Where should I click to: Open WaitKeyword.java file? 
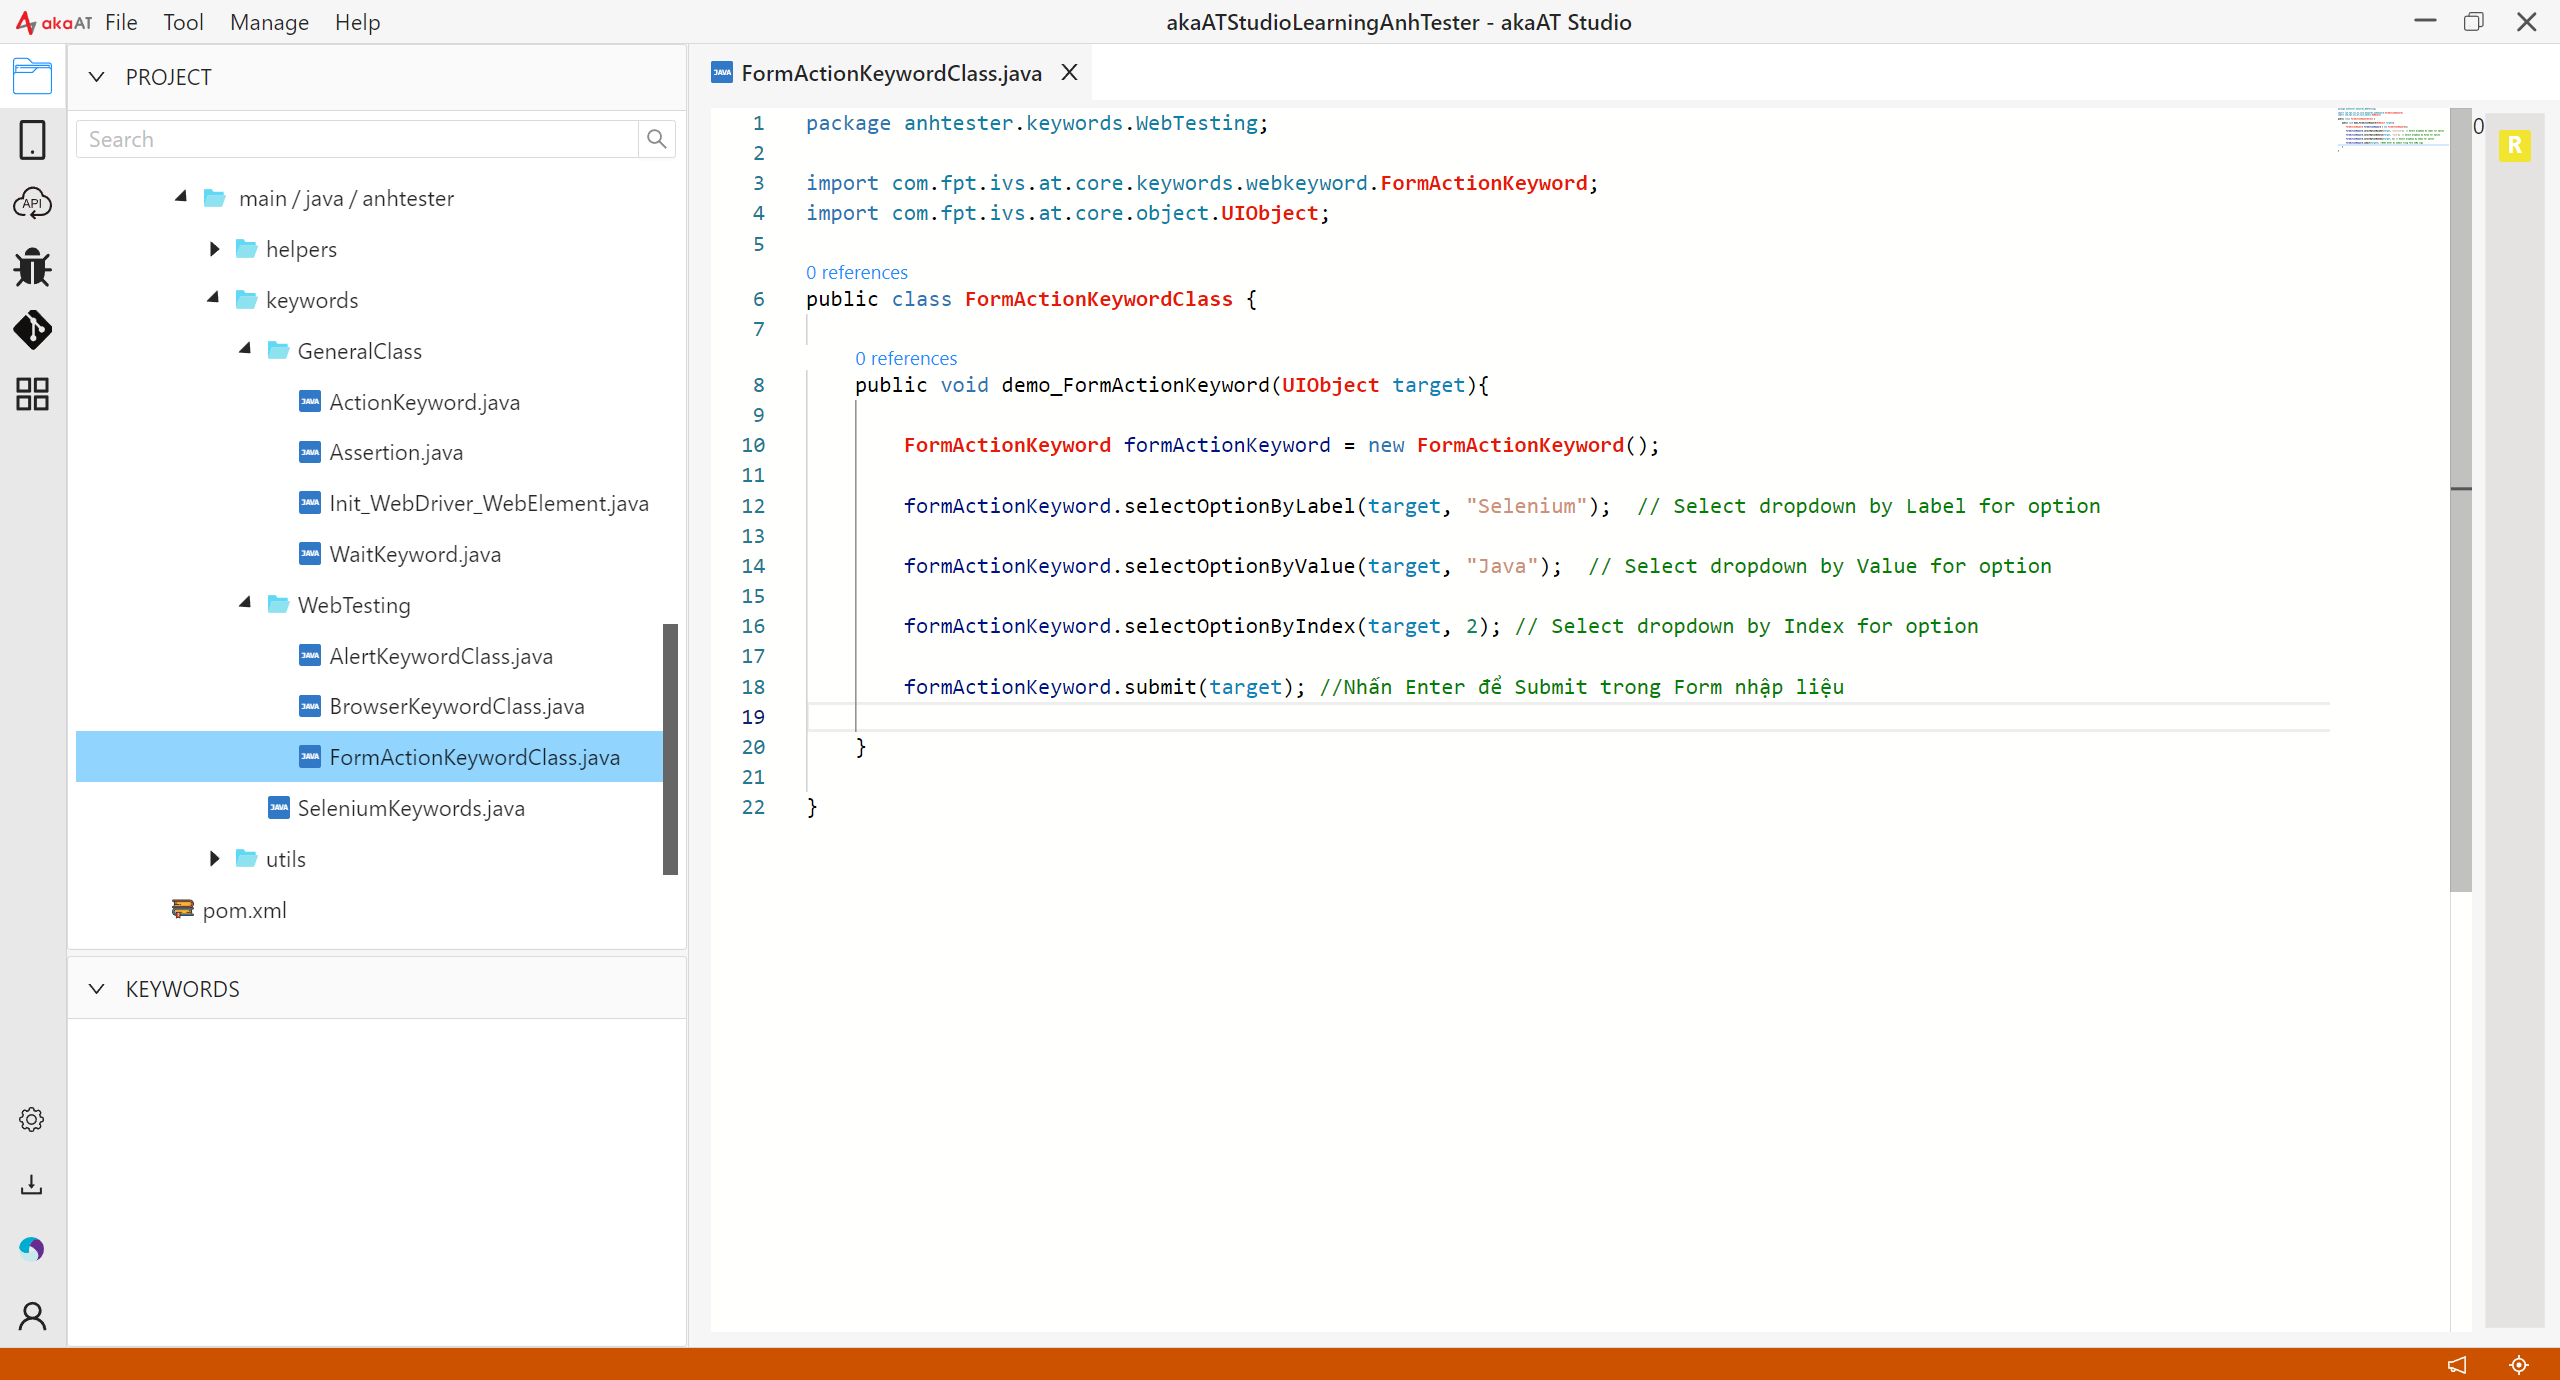pyautogui.click(x=415, y=554)
